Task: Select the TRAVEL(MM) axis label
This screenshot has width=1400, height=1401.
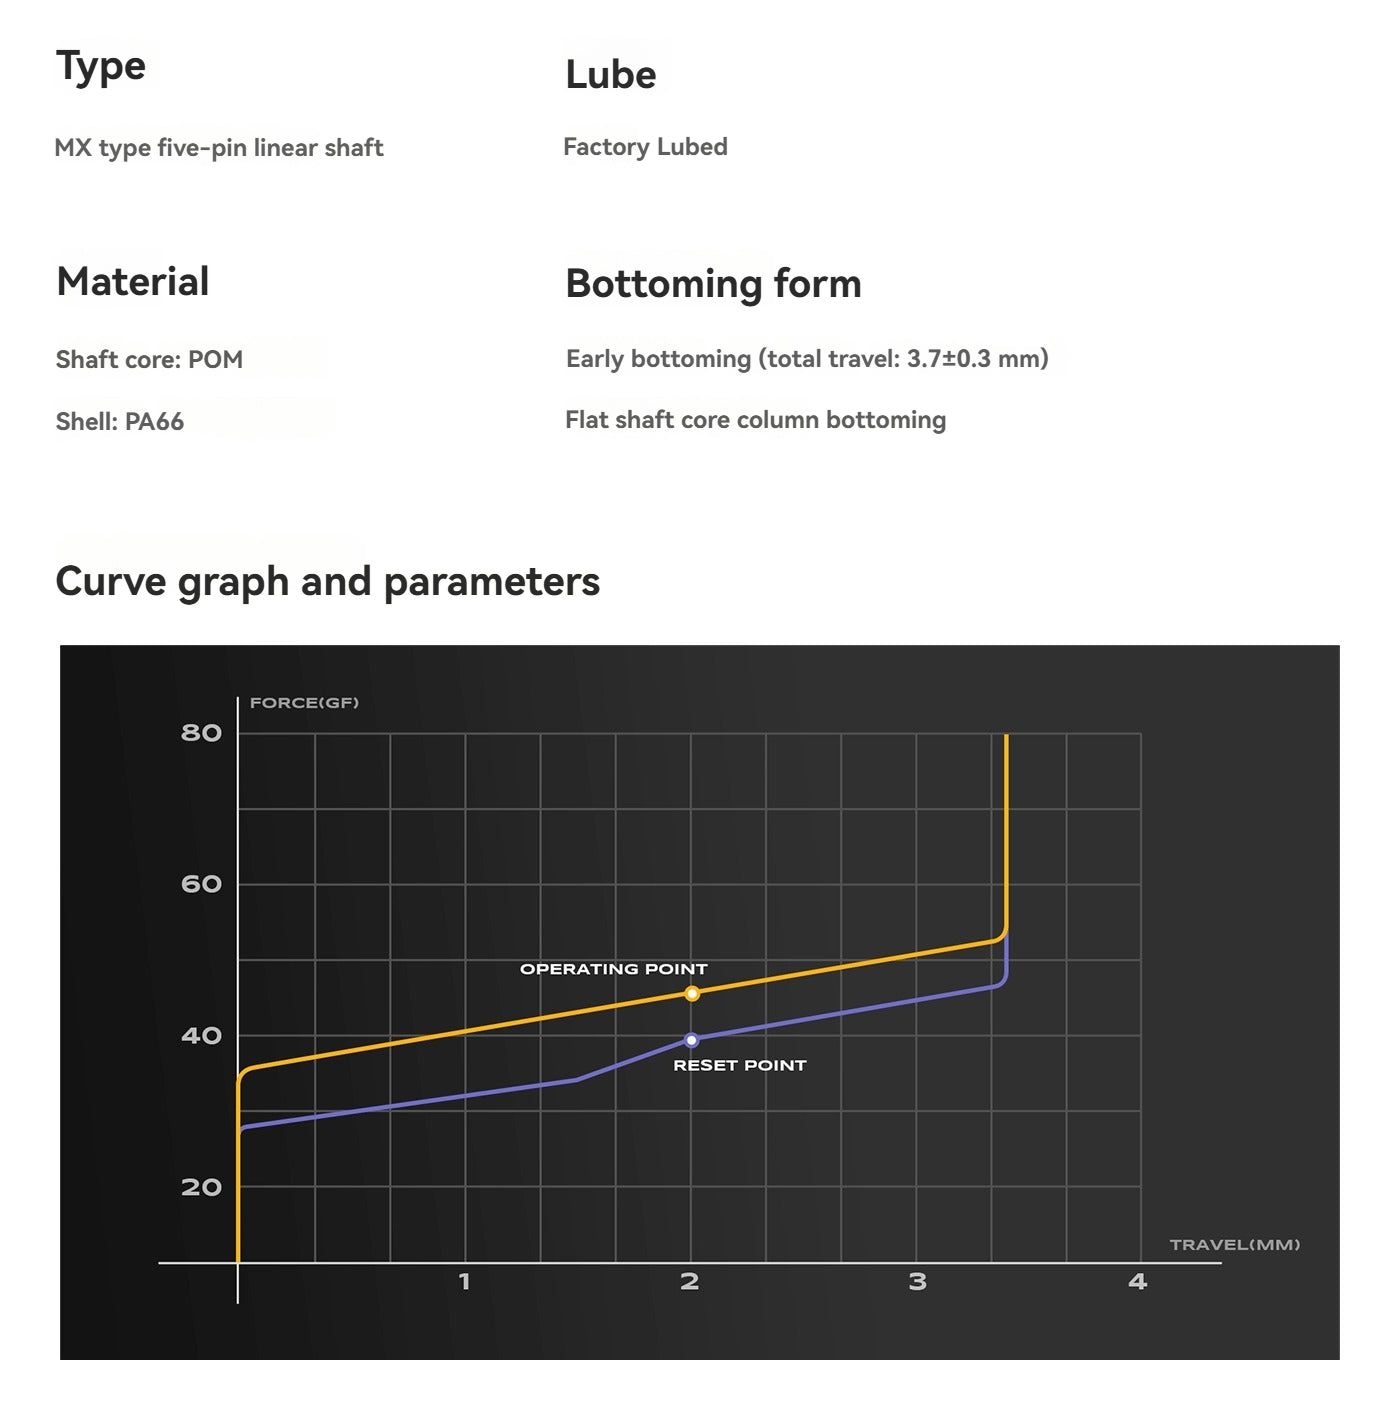Action: (1234, 1245)
